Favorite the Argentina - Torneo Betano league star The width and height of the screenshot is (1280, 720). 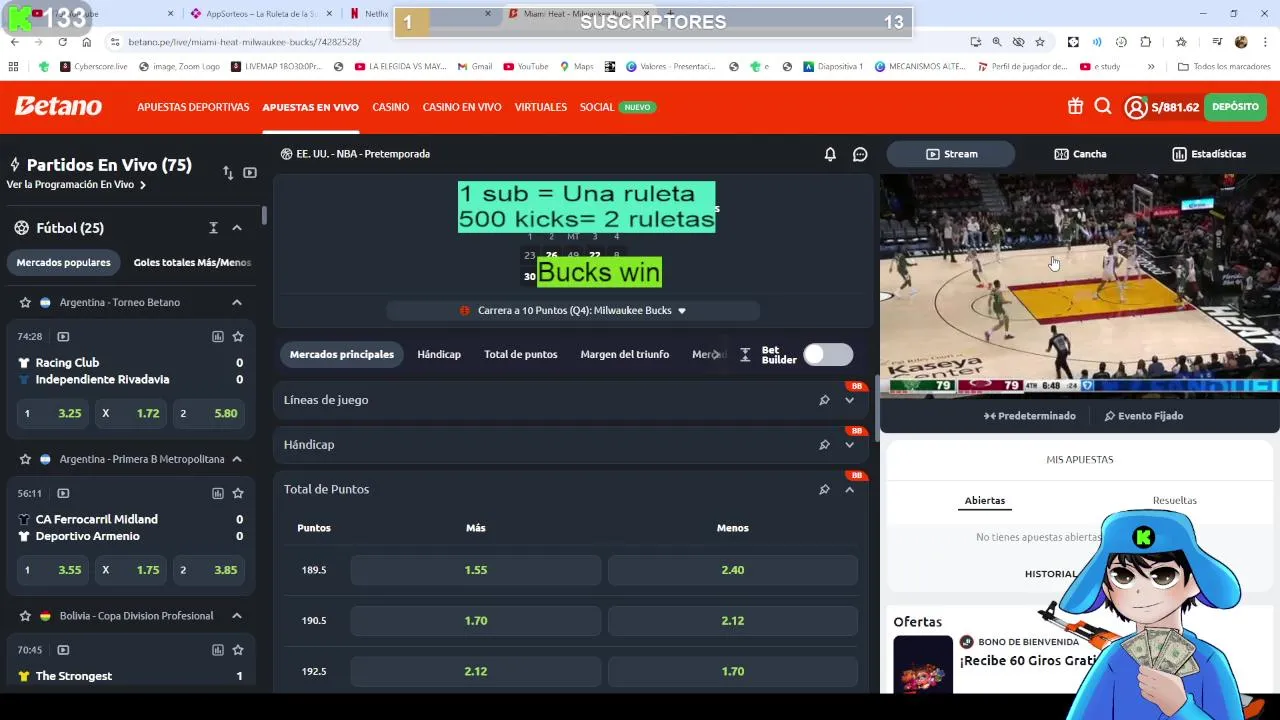point(26,302)
